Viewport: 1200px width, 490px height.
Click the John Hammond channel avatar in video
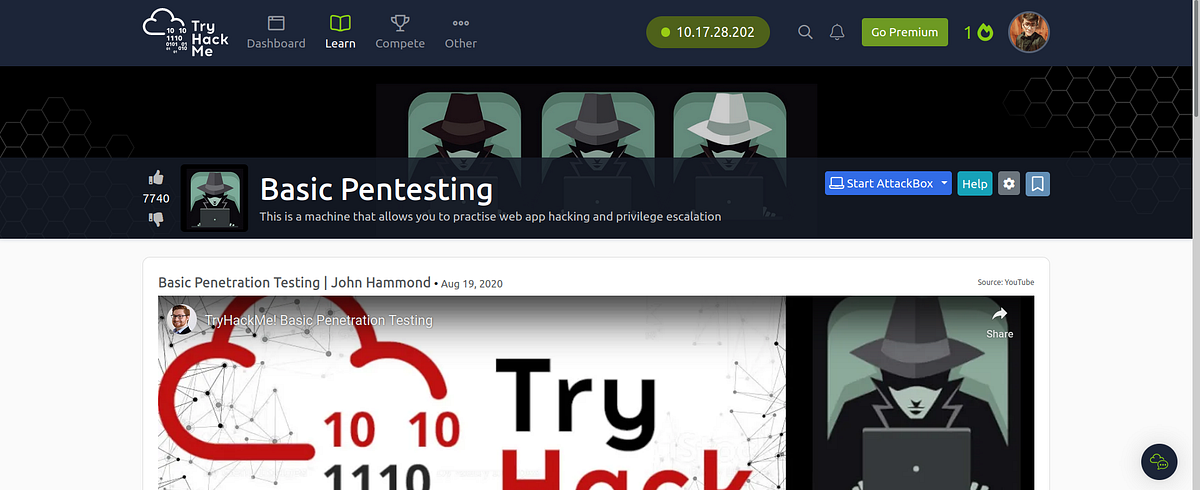[182, 320]
